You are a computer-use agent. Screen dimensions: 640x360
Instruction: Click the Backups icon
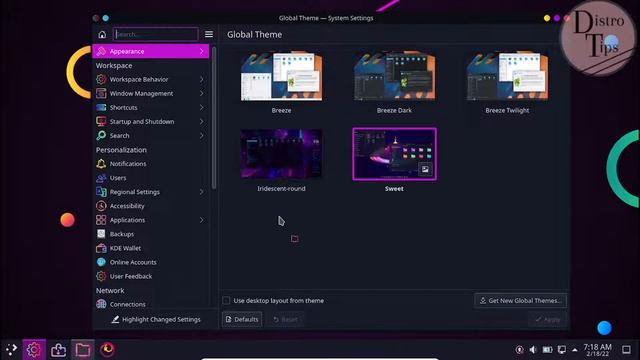point(101,234)
